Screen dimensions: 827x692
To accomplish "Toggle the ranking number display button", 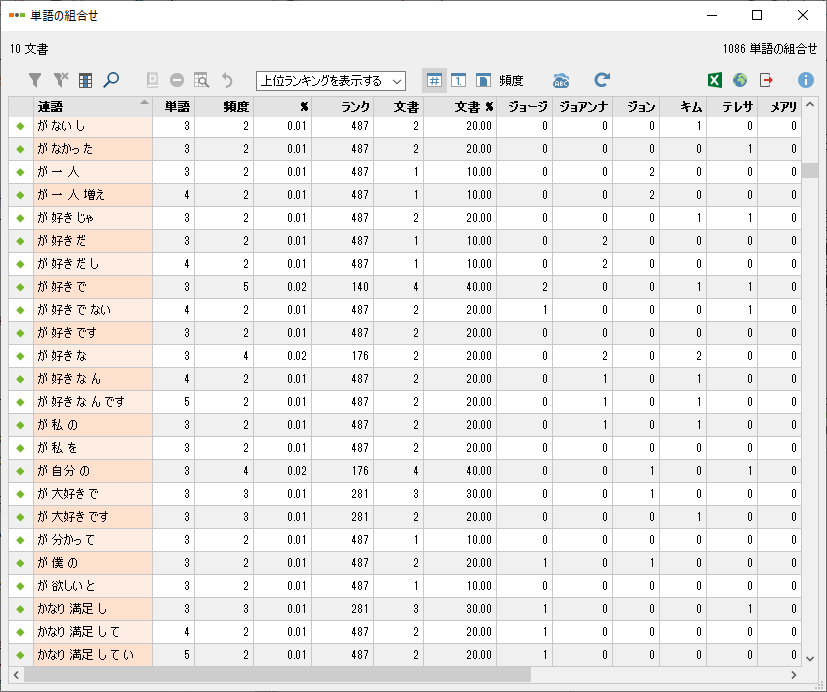I will click(459, 80).
